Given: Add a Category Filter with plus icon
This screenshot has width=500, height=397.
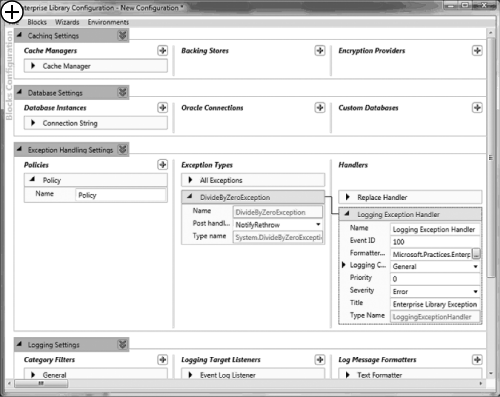Looking at the screenshot, I should click(x=162, y=360).
